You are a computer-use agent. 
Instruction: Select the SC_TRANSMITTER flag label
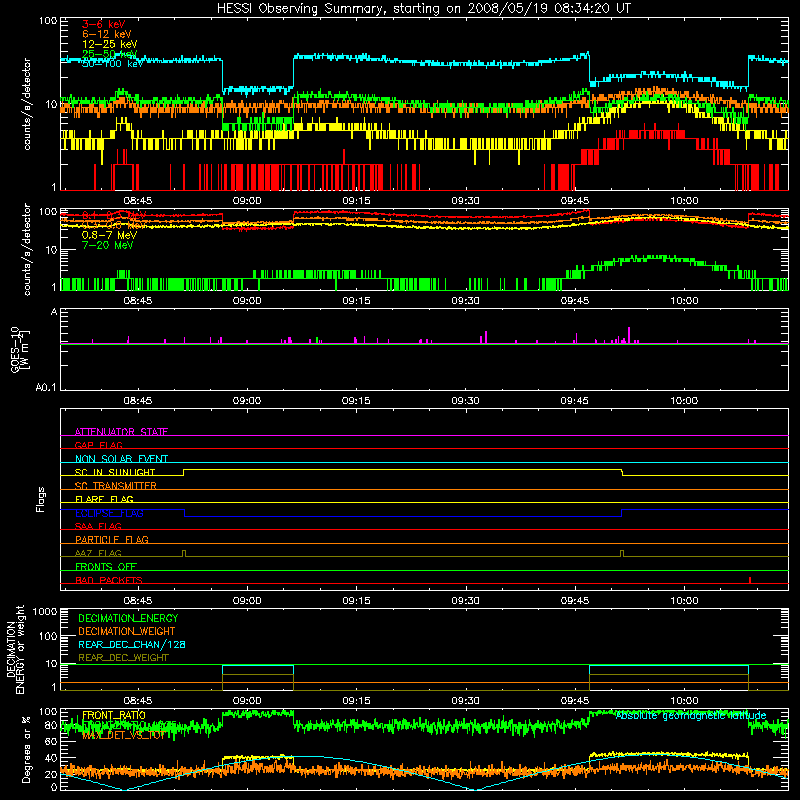pyautogui.click(x=116, y=486)
